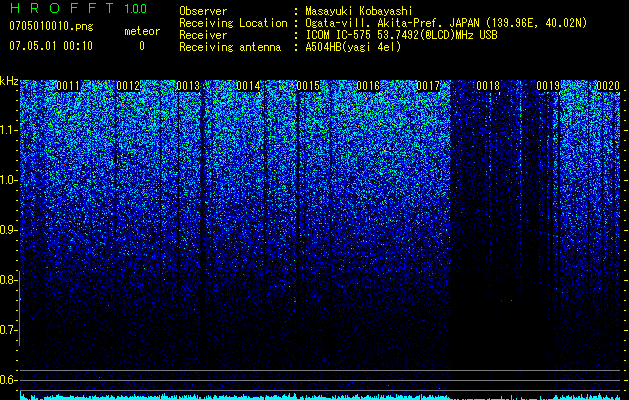Click the ICOM IC-575 receiver description

click(x=401, y=35)
